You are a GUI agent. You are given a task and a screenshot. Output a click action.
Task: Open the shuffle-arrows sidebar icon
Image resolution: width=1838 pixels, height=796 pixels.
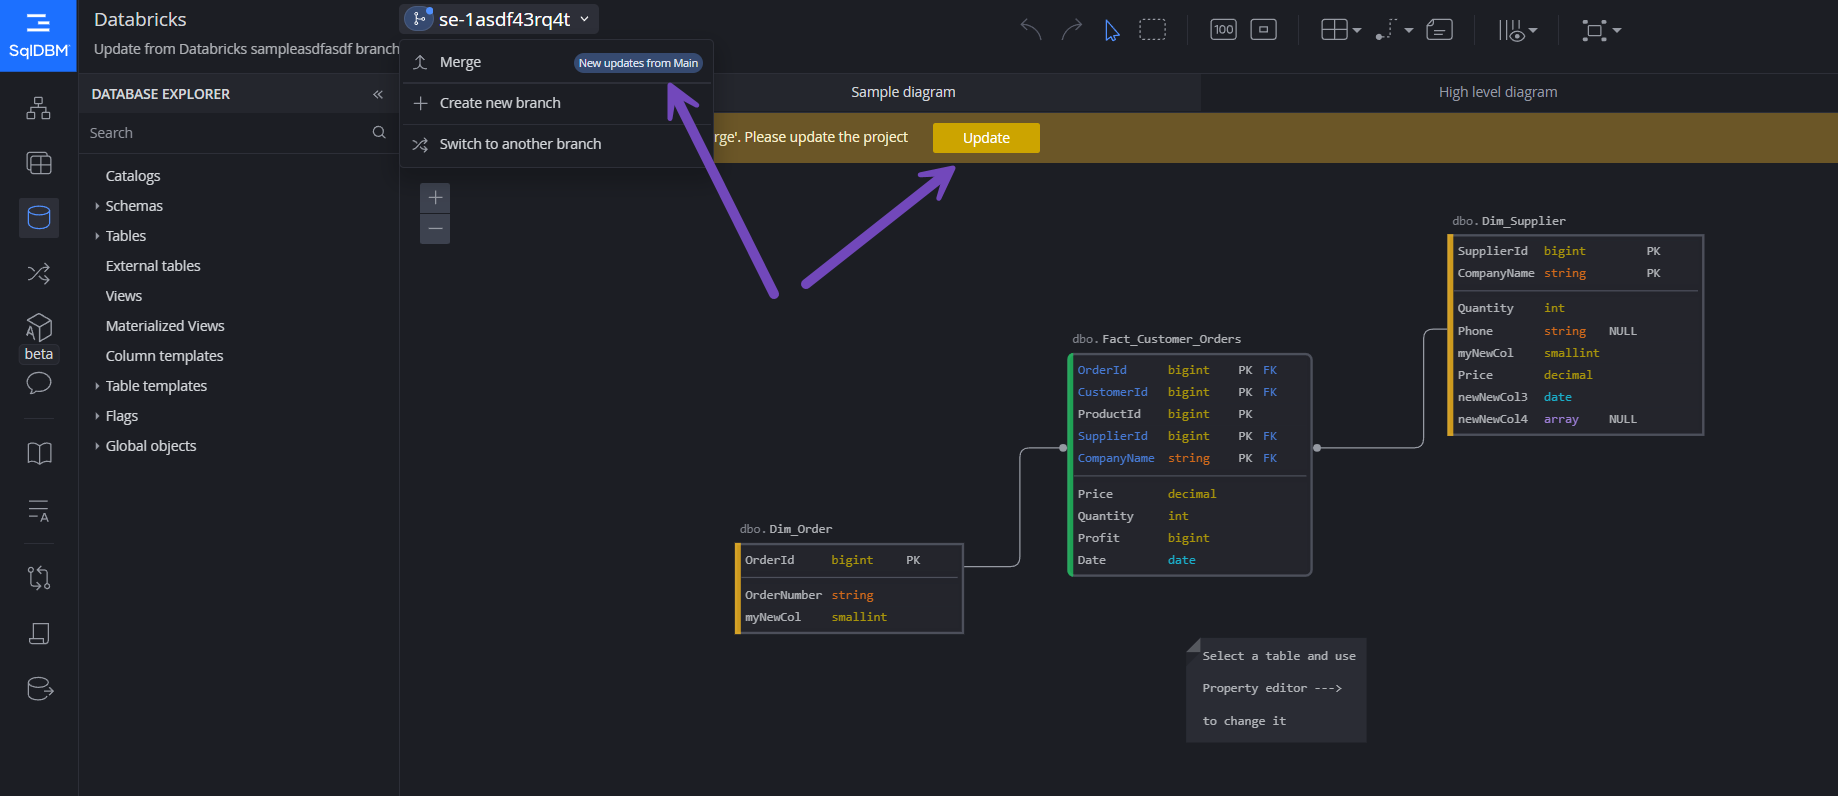[39, 273]
